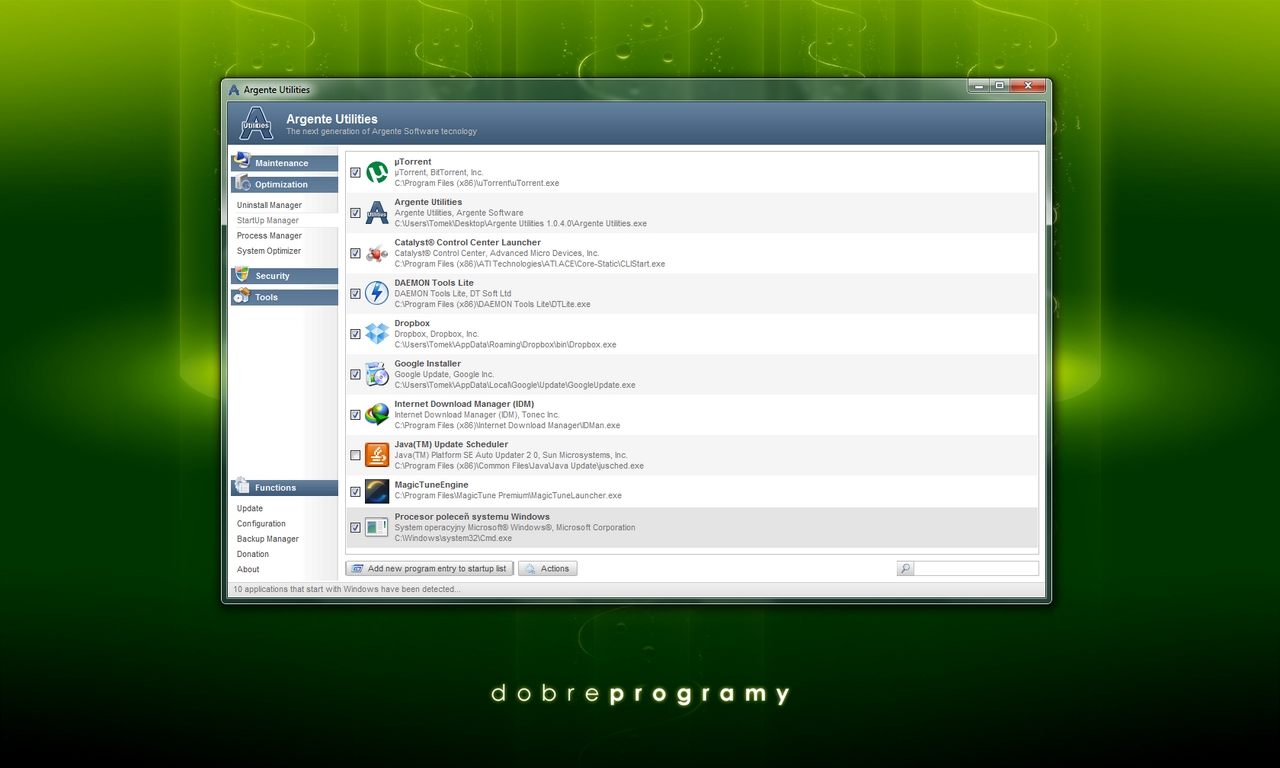Click the MagicTuneEngine icon
The width and height of the screenshot is (1280, 768).
pos(377,491)
